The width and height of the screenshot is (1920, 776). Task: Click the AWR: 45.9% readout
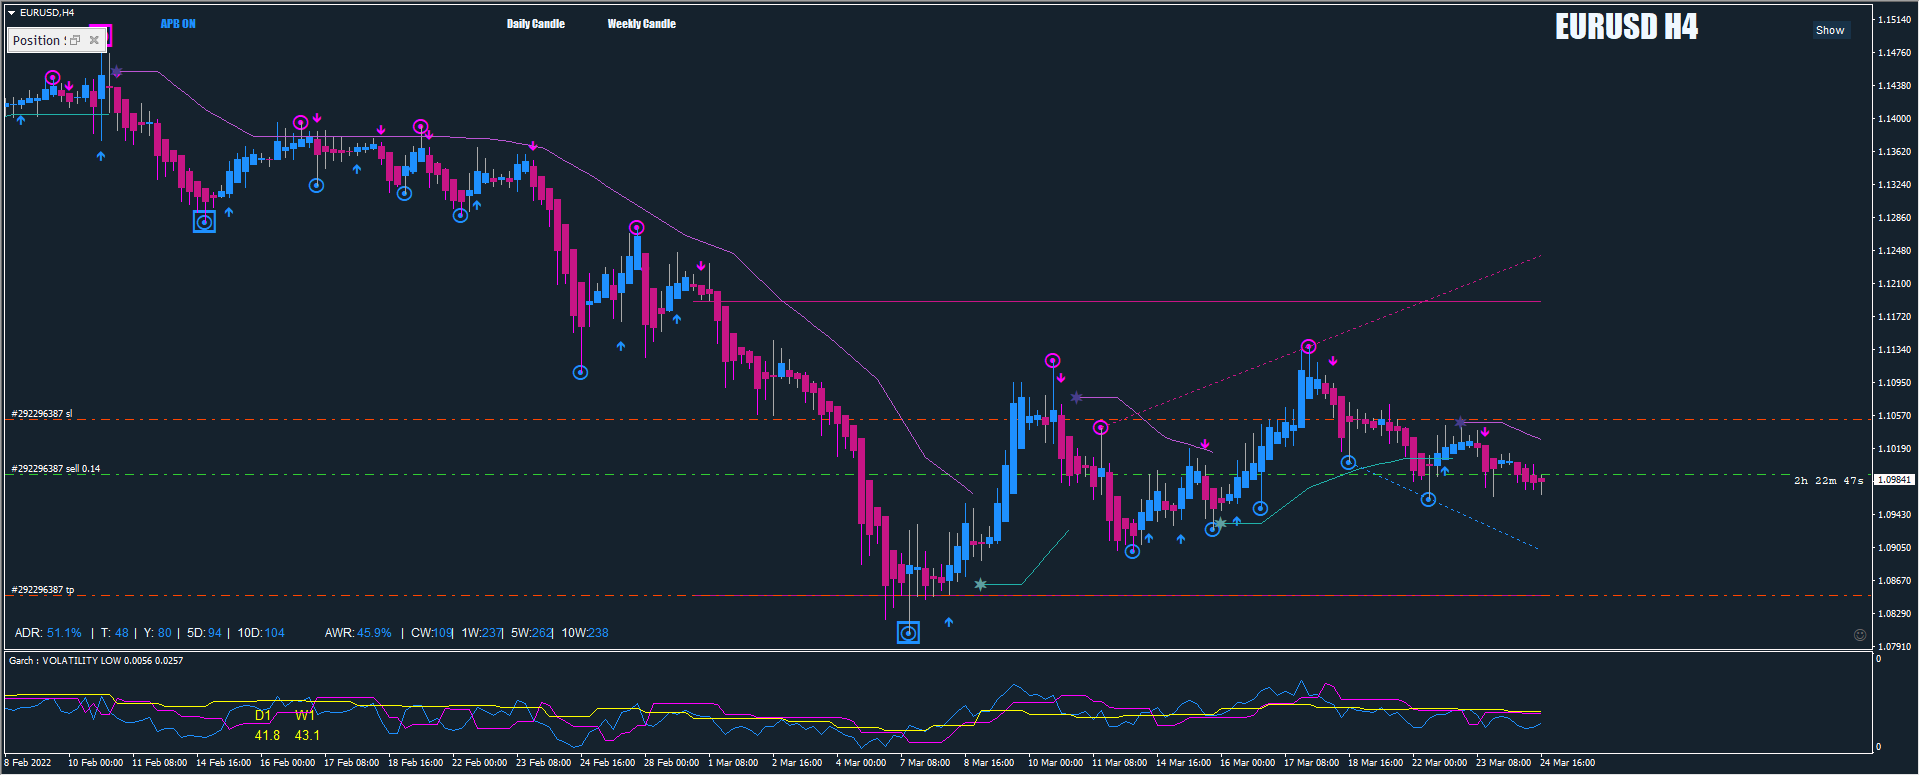[x=358, y=633]
